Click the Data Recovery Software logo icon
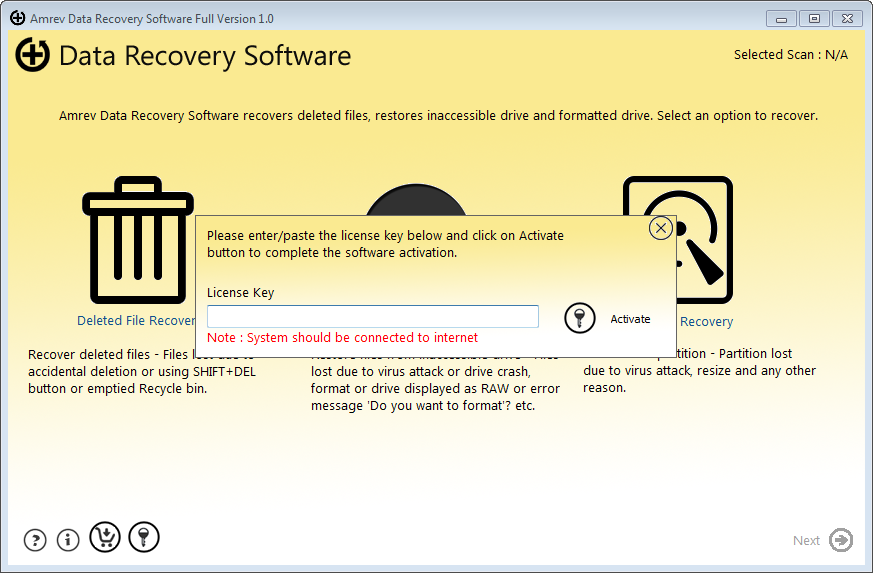 click(32, 55)
